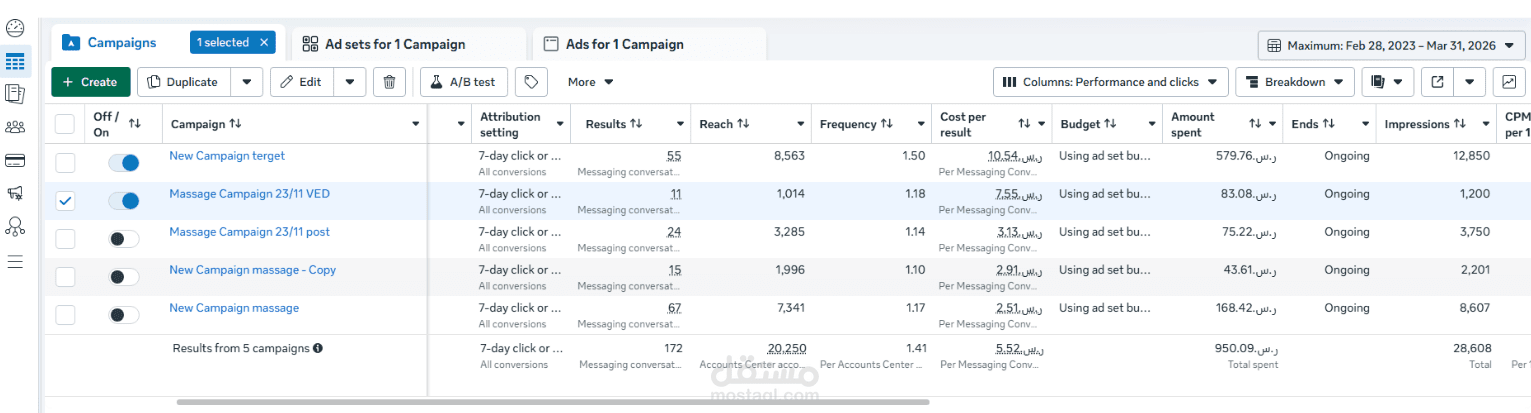Turn off the New Campaign terget toggle
Viewport: 1531px width, 413px height.
tap(124, 163)
